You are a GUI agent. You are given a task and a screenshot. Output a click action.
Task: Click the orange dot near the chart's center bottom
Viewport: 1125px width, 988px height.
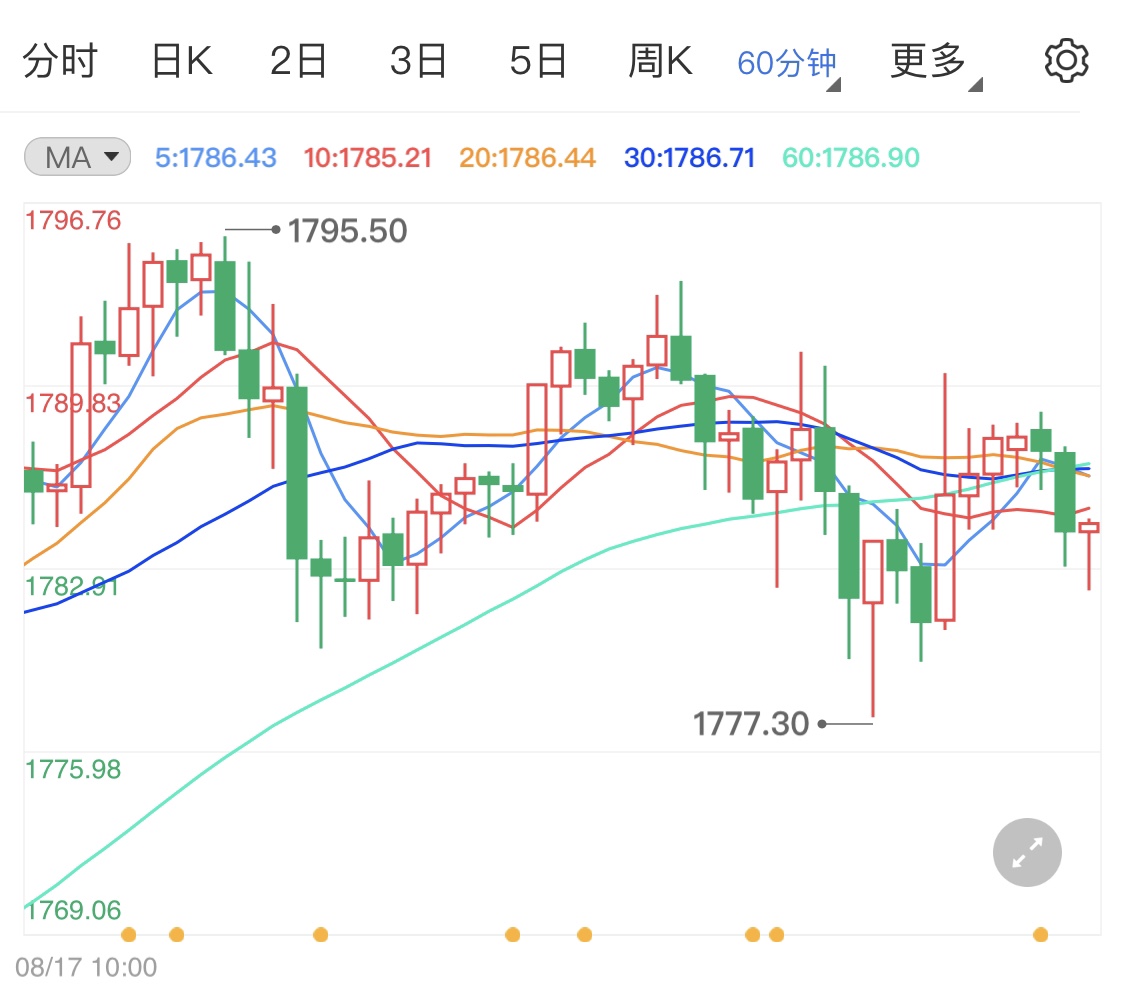coord(584,934)
